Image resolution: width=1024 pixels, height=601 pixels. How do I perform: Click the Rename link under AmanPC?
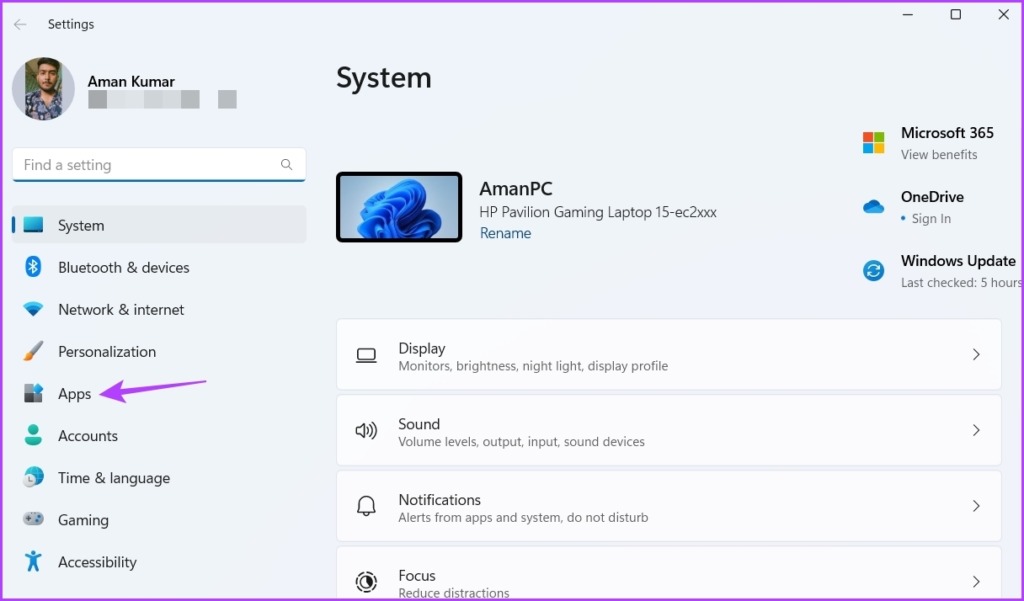505,233
